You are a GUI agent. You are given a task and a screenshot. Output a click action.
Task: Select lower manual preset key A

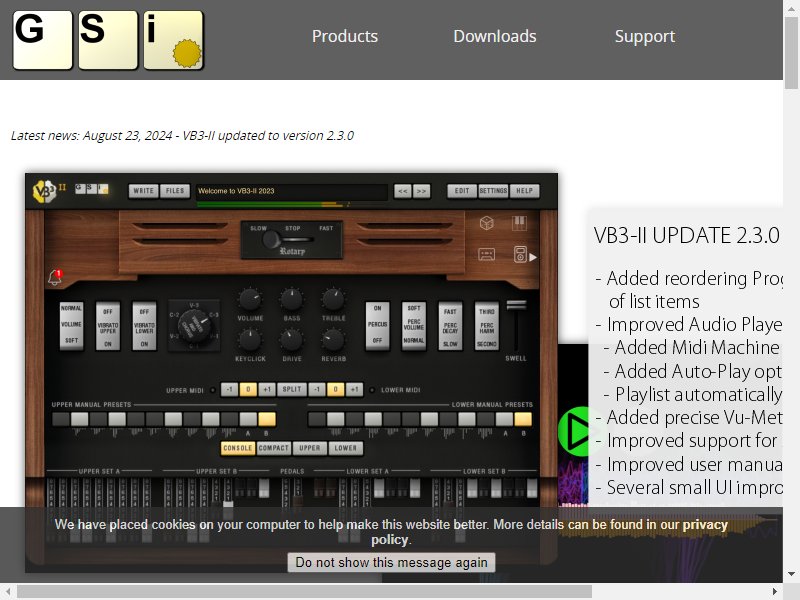coord(504,419)
